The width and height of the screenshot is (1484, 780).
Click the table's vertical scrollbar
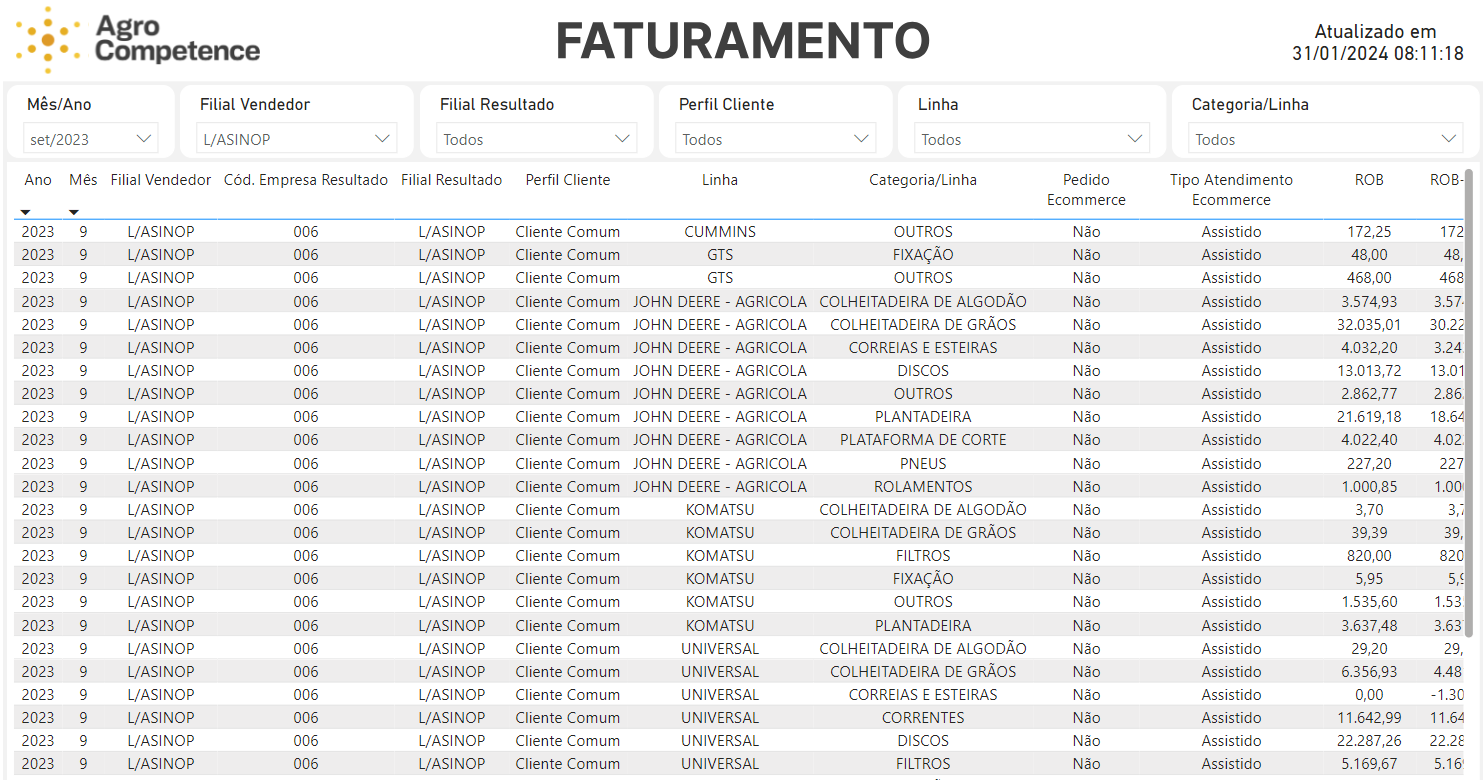click(x=1469, y=402)
